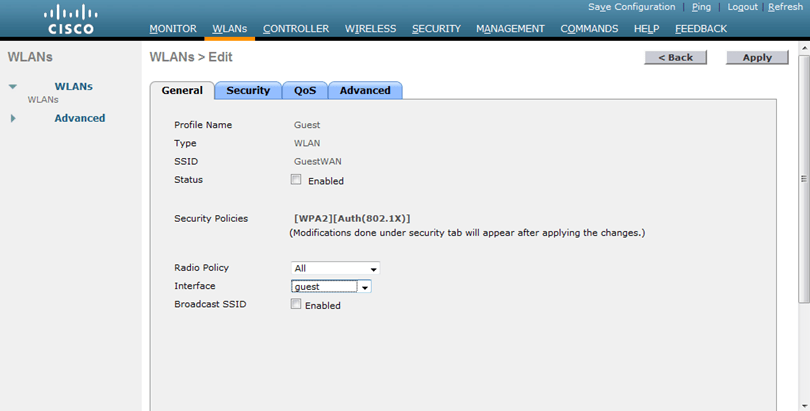Viewport: 810px width, 411px height.
Task: Open the Interface dropdown showing guest
Action: 331,286
